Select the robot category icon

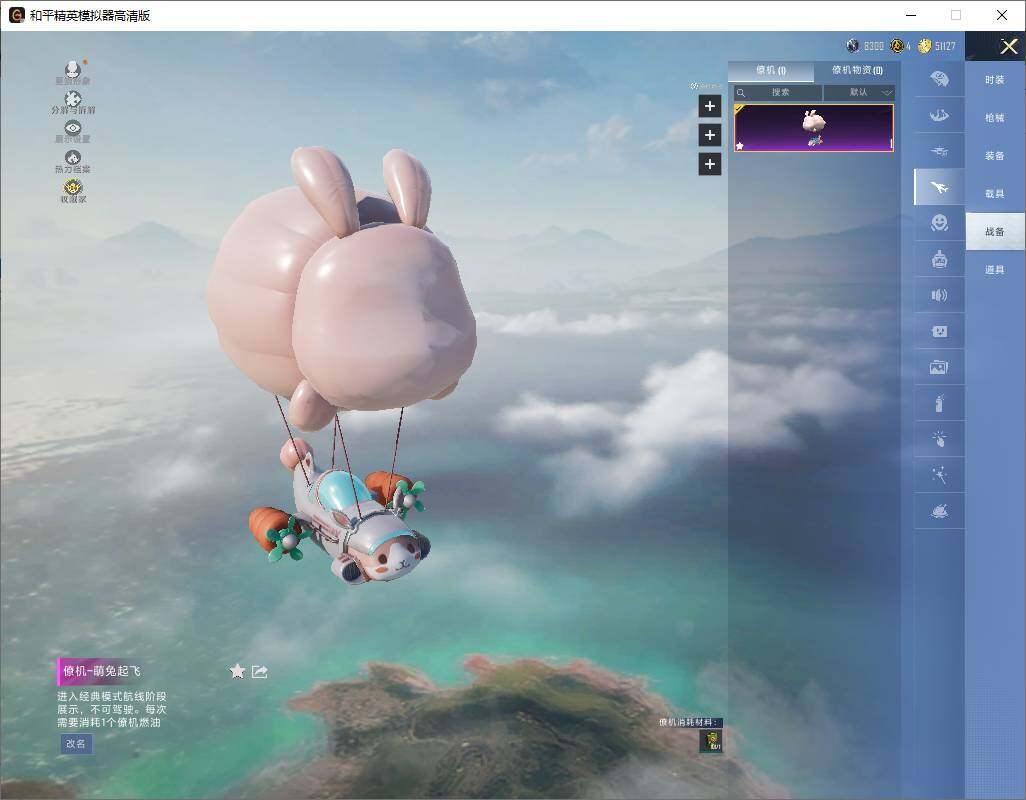939,260
